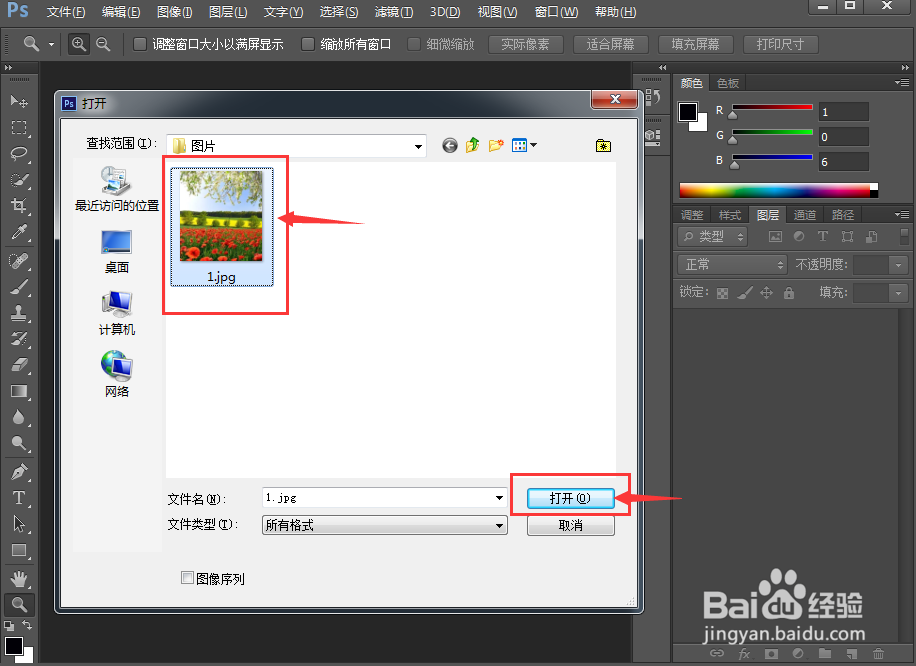This screenshot has height=666, width=916.
Task: Expand the fill dropdown arrow
Action: click(x=898, y=293)
